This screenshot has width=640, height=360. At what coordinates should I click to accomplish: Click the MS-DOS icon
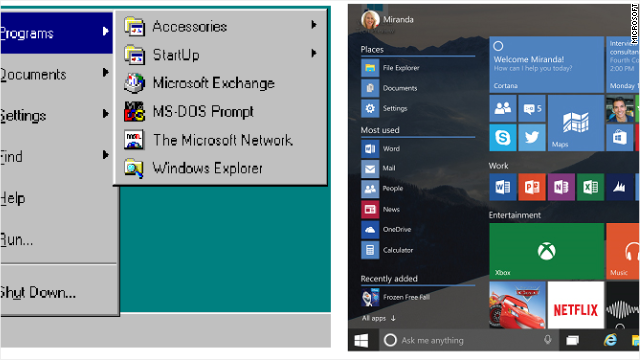[x=134, y=111]
